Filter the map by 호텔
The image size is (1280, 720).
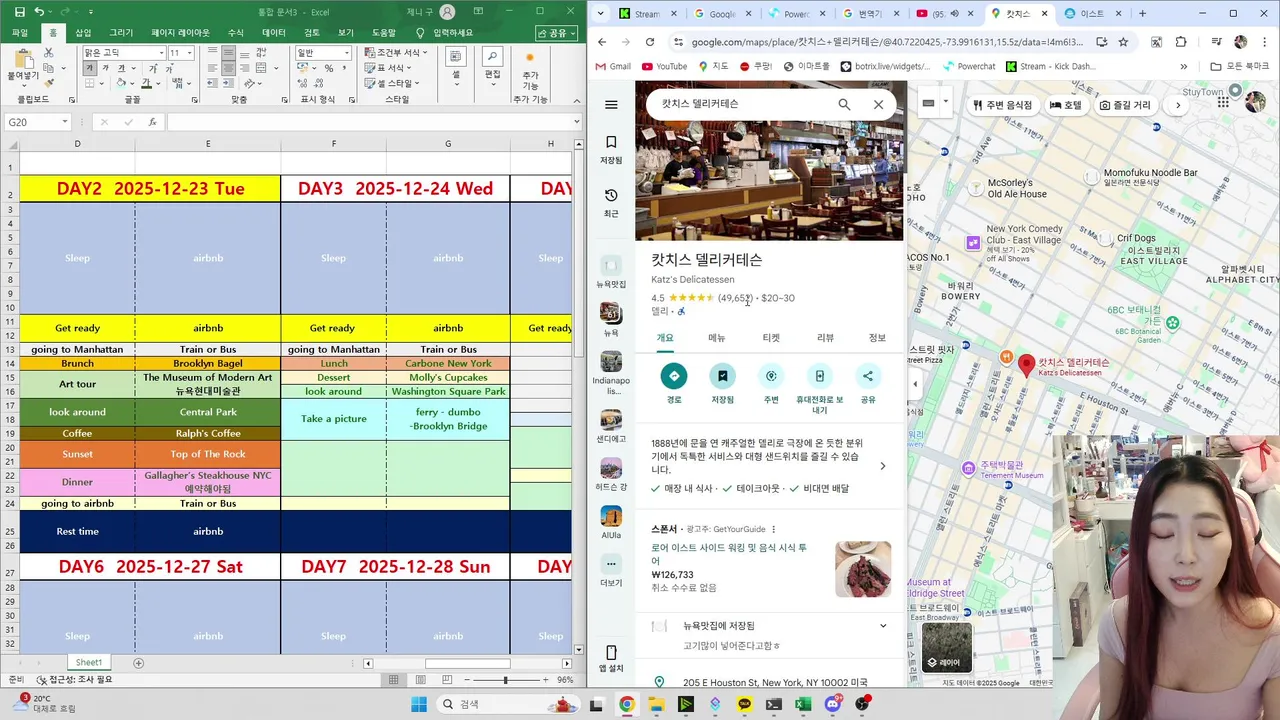coord(1066,105)
